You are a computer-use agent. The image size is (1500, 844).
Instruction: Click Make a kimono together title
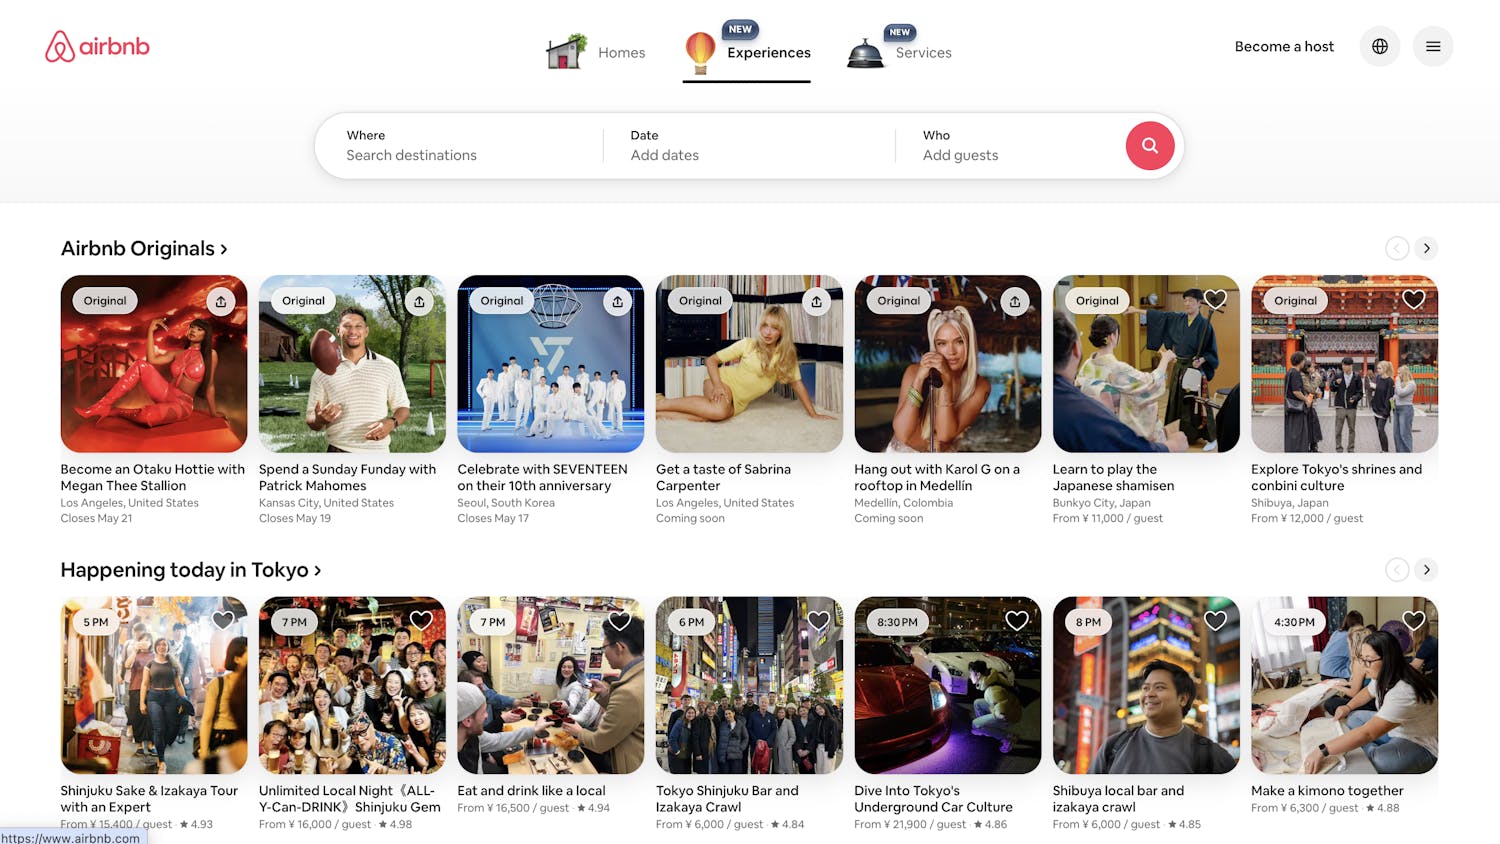point(1327,791)
